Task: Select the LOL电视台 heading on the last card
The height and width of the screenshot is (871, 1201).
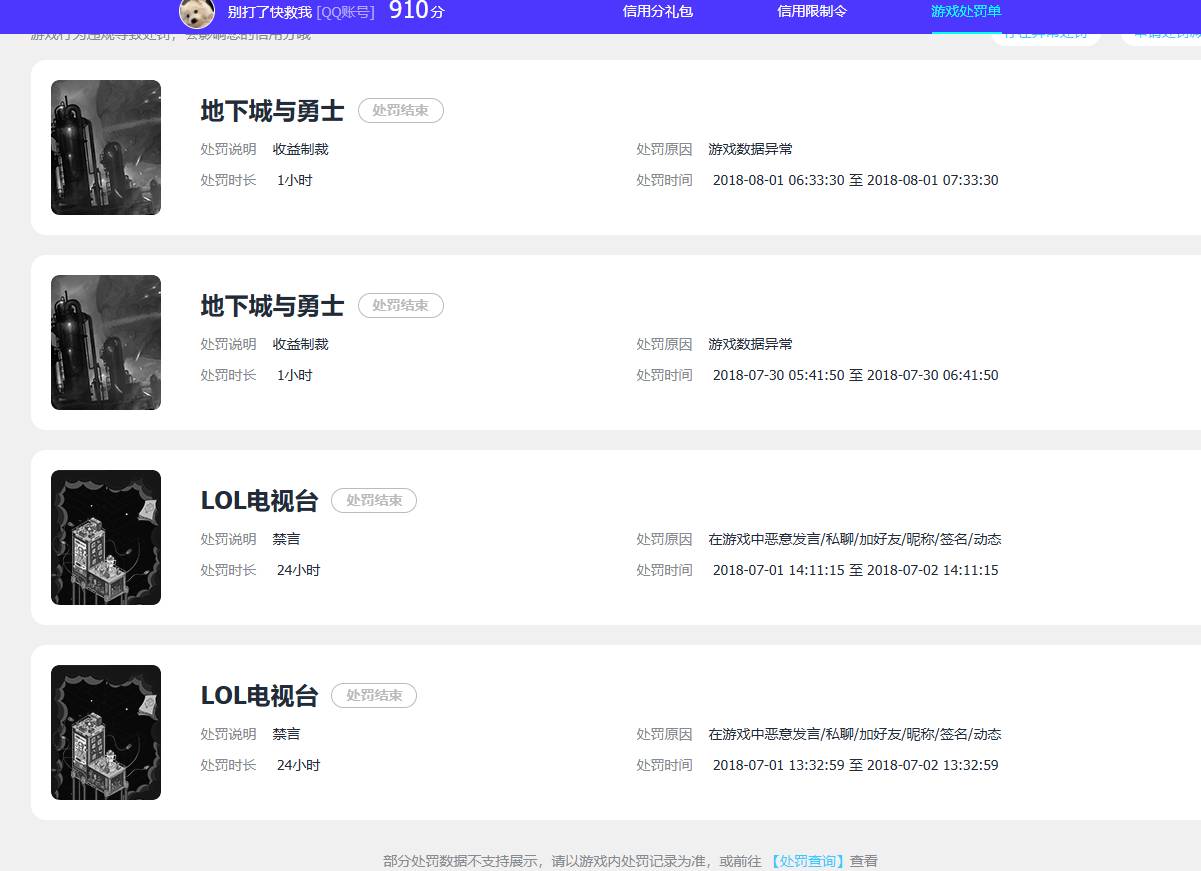Action: tap(258, 695)
